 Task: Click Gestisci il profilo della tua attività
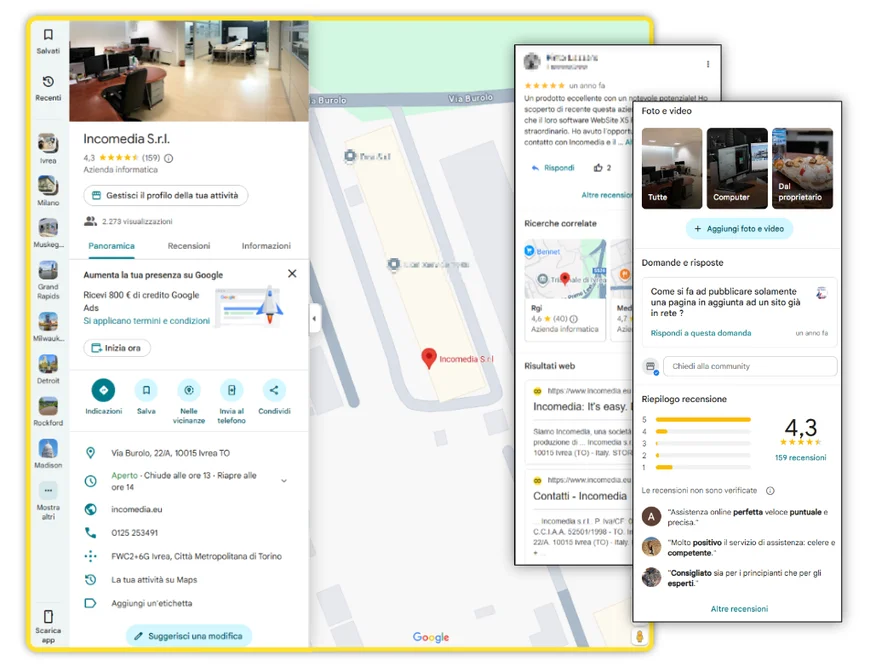(166, 196)
